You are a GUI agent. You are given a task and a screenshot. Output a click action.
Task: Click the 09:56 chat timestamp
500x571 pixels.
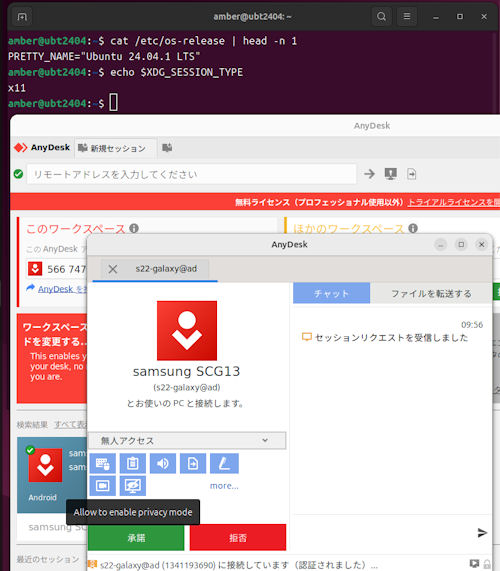tap(472, 324)
